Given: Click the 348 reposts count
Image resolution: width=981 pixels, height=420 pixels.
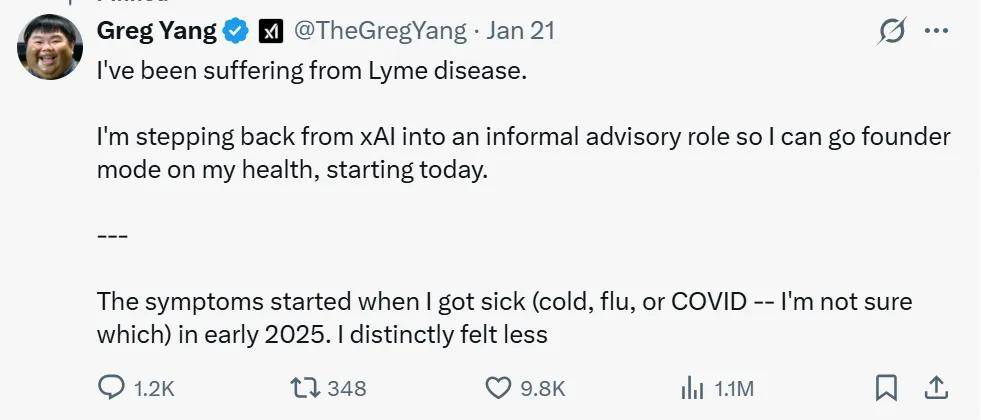Looking at the screenshot, I should click(x=347, y=388).
